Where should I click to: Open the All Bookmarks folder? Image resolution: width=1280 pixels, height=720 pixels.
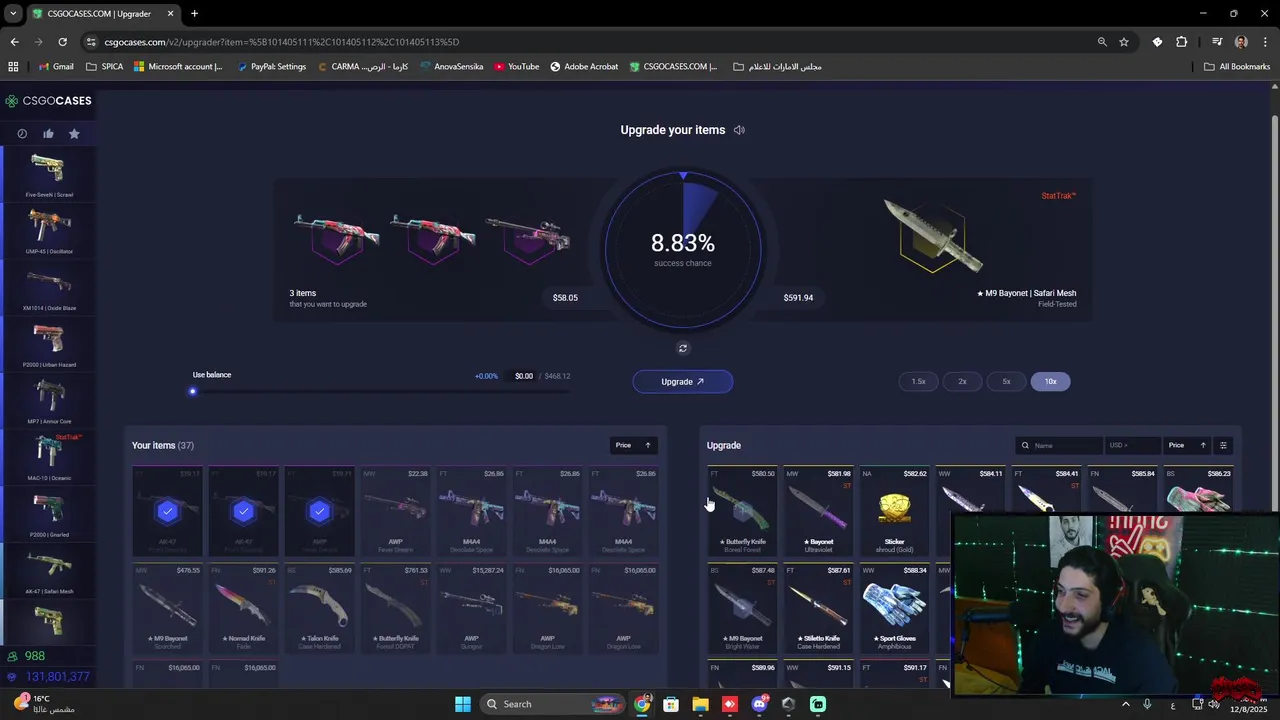click(x=1237, y=67)
